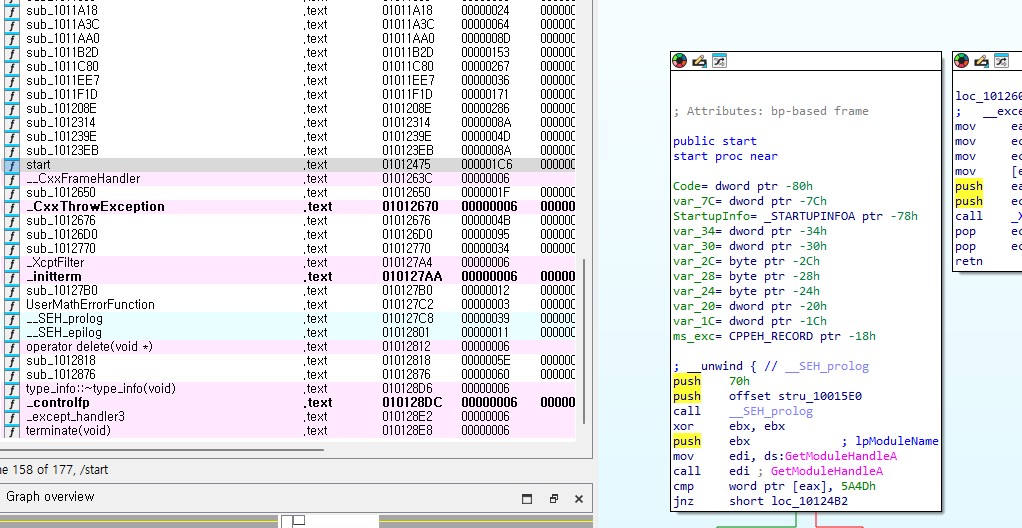Click function icon beside _except_handler3
1022x528 pixels.
click(12, 417)
